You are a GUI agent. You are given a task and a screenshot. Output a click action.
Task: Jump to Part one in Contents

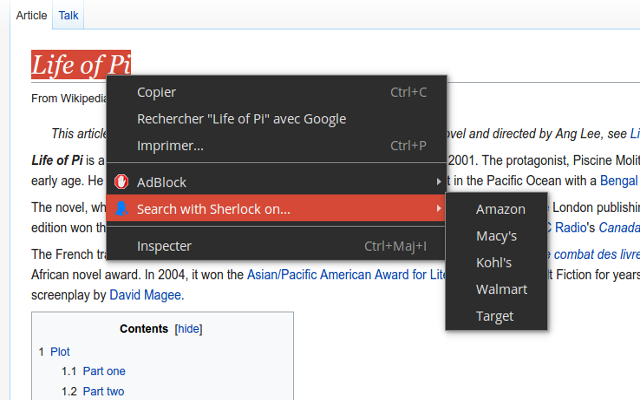pyautogui.click(x=104, y=371)
